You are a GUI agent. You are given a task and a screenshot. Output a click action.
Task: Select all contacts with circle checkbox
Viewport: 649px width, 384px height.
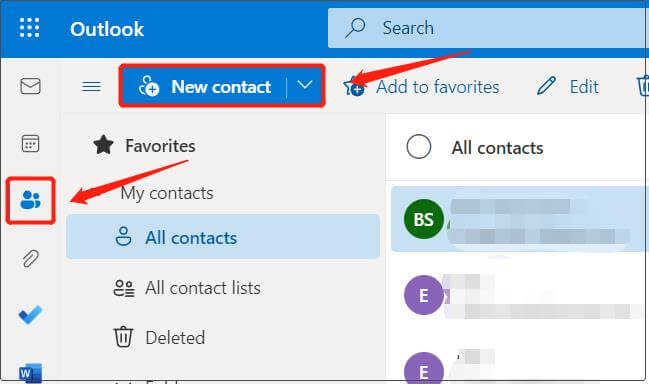tap(418, 147)
